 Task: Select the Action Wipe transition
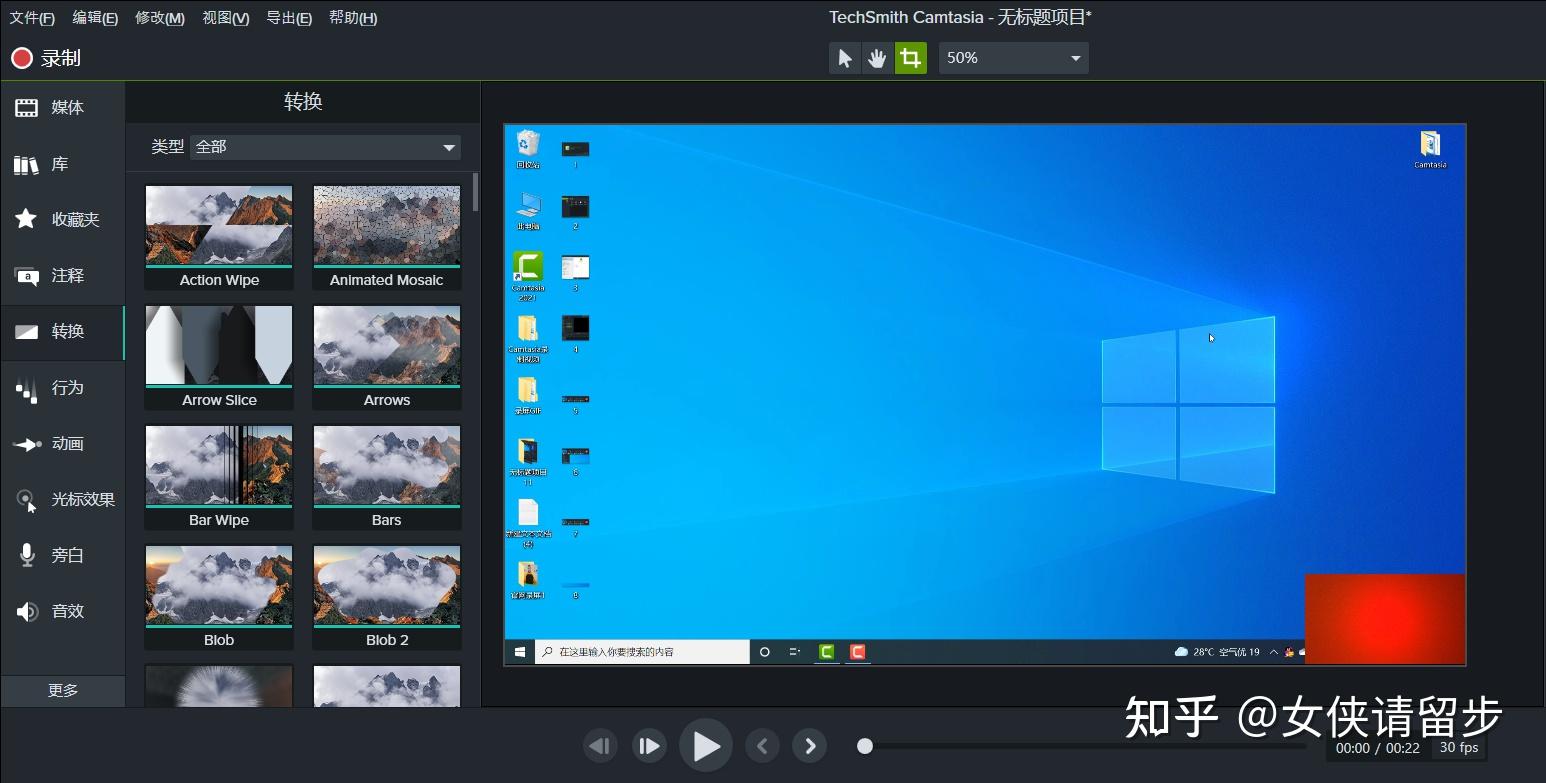(x=219, y=237)
